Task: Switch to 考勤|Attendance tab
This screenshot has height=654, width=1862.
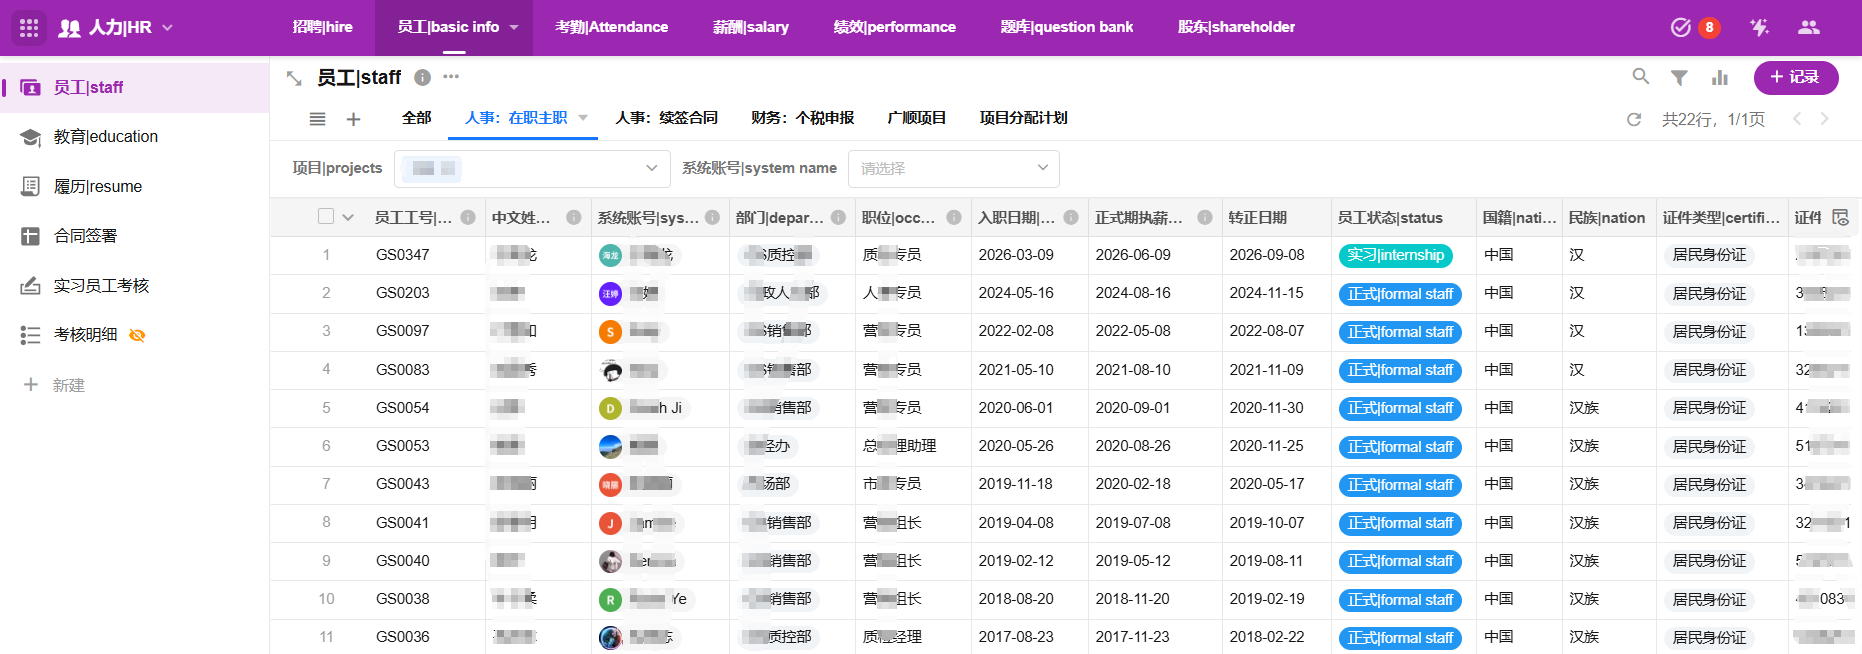Action: pyautogui.click(x=611, y=27)
